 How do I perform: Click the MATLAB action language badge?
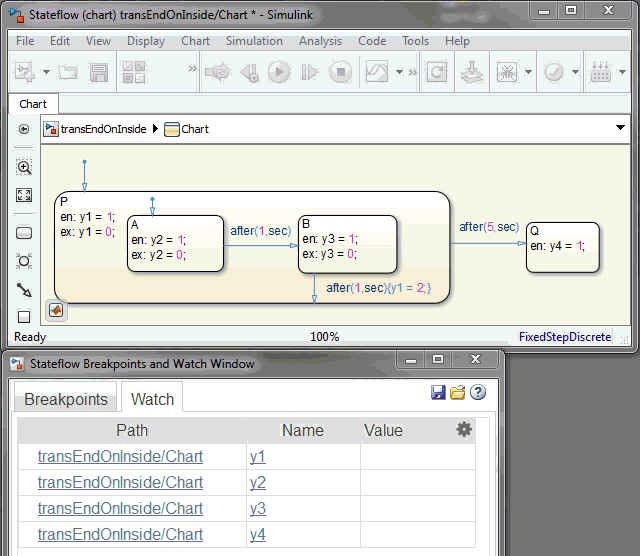tap(56, 311)
